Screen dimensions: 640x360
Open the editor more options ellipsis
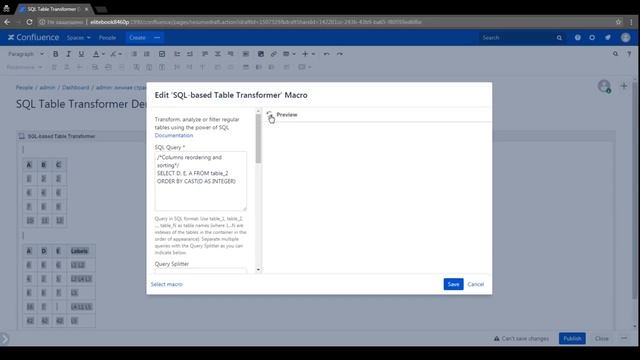click(624, 338)
